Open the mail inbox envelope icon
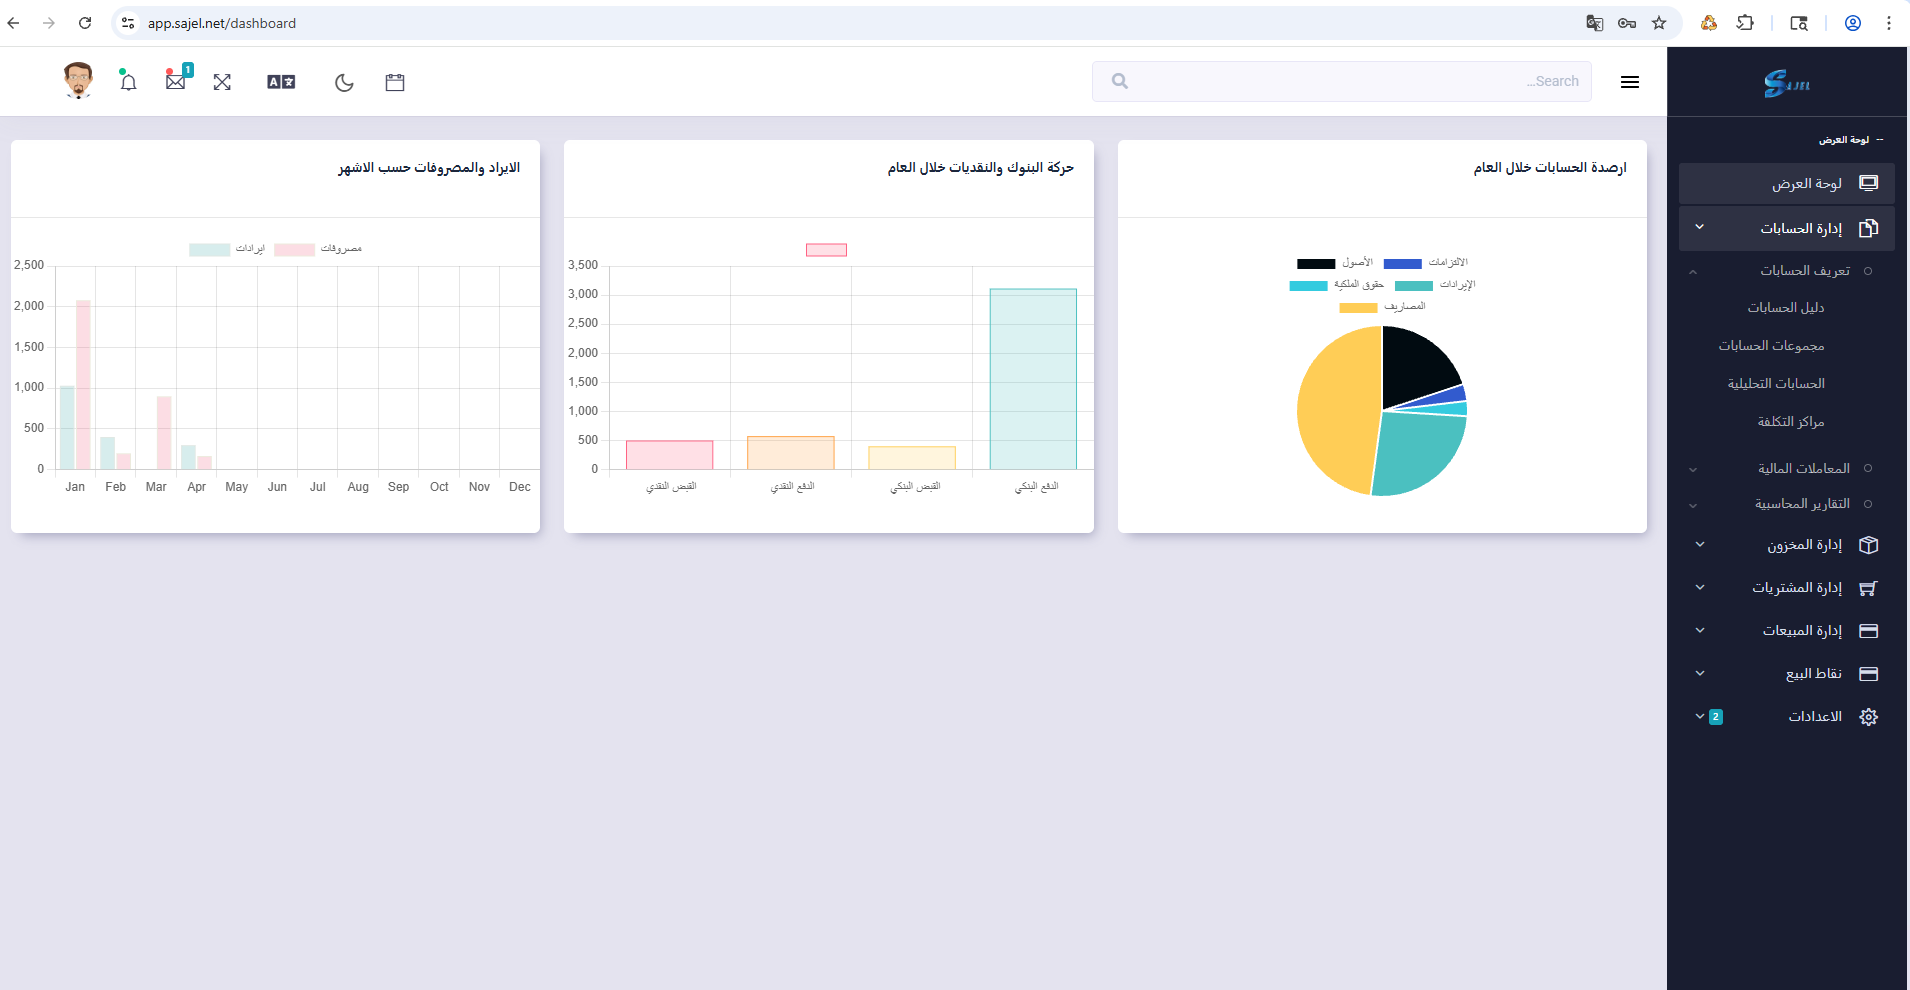 point(176,82)
